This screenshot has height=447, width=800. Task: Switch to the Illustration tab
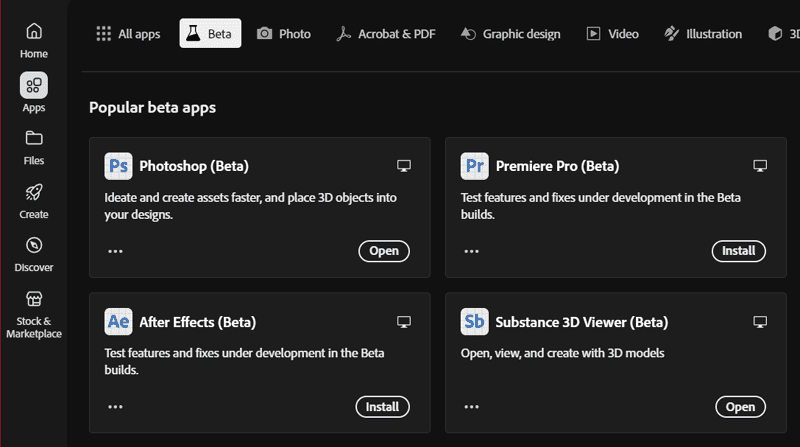(703, 34)
